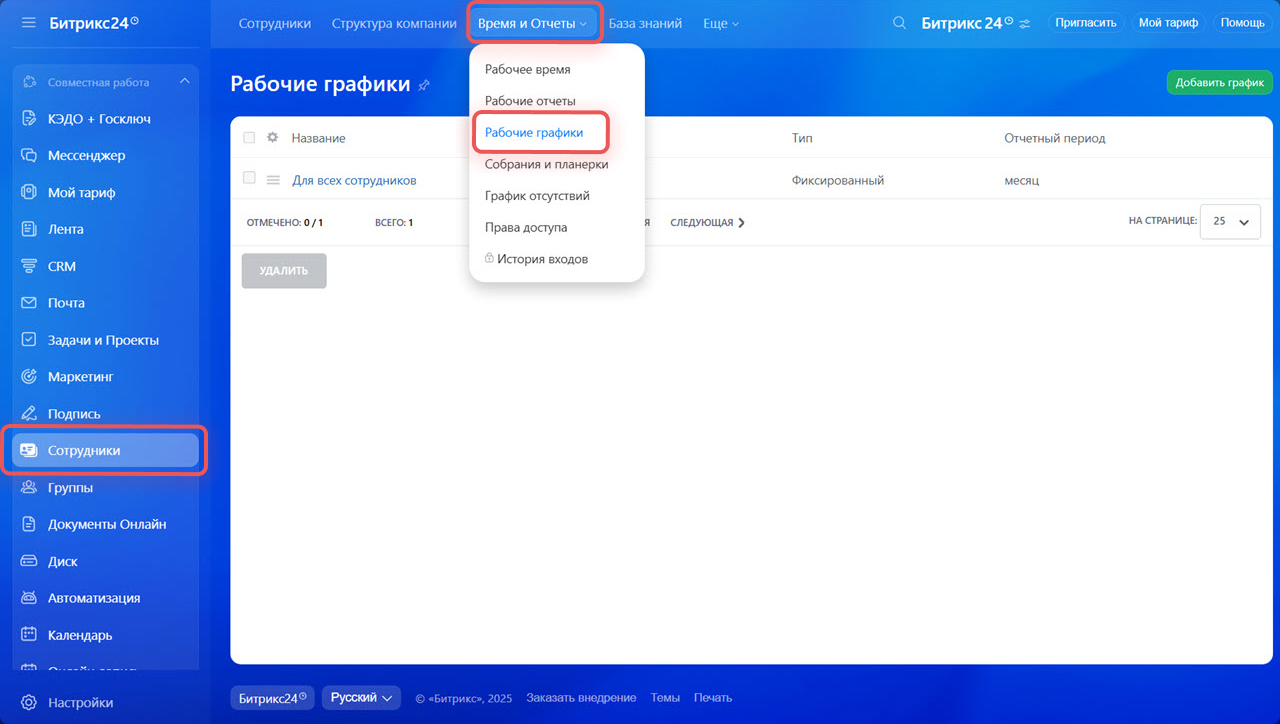This screenshot has width=1280, height=724.
Task: Click the месяц cell
Action: pyautogui.click(x=1022, y=181)
